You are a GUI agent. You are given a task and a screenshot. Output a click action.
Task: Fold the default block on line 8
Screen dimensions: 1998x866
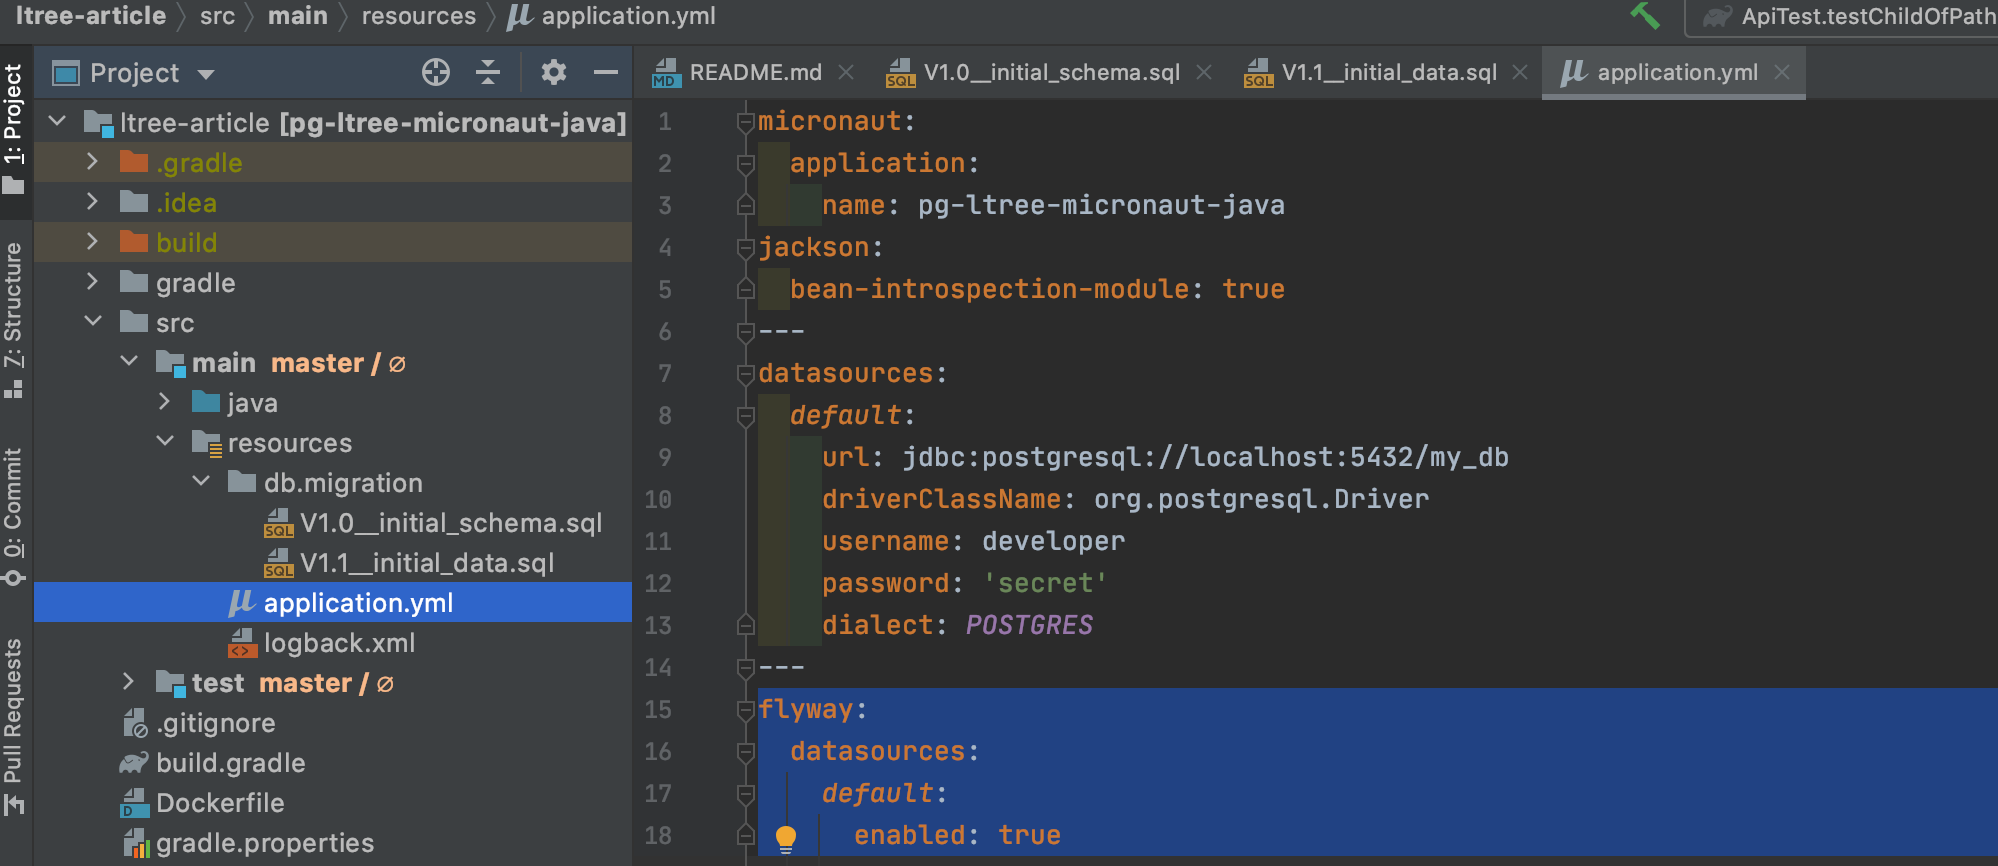[745, 416]
